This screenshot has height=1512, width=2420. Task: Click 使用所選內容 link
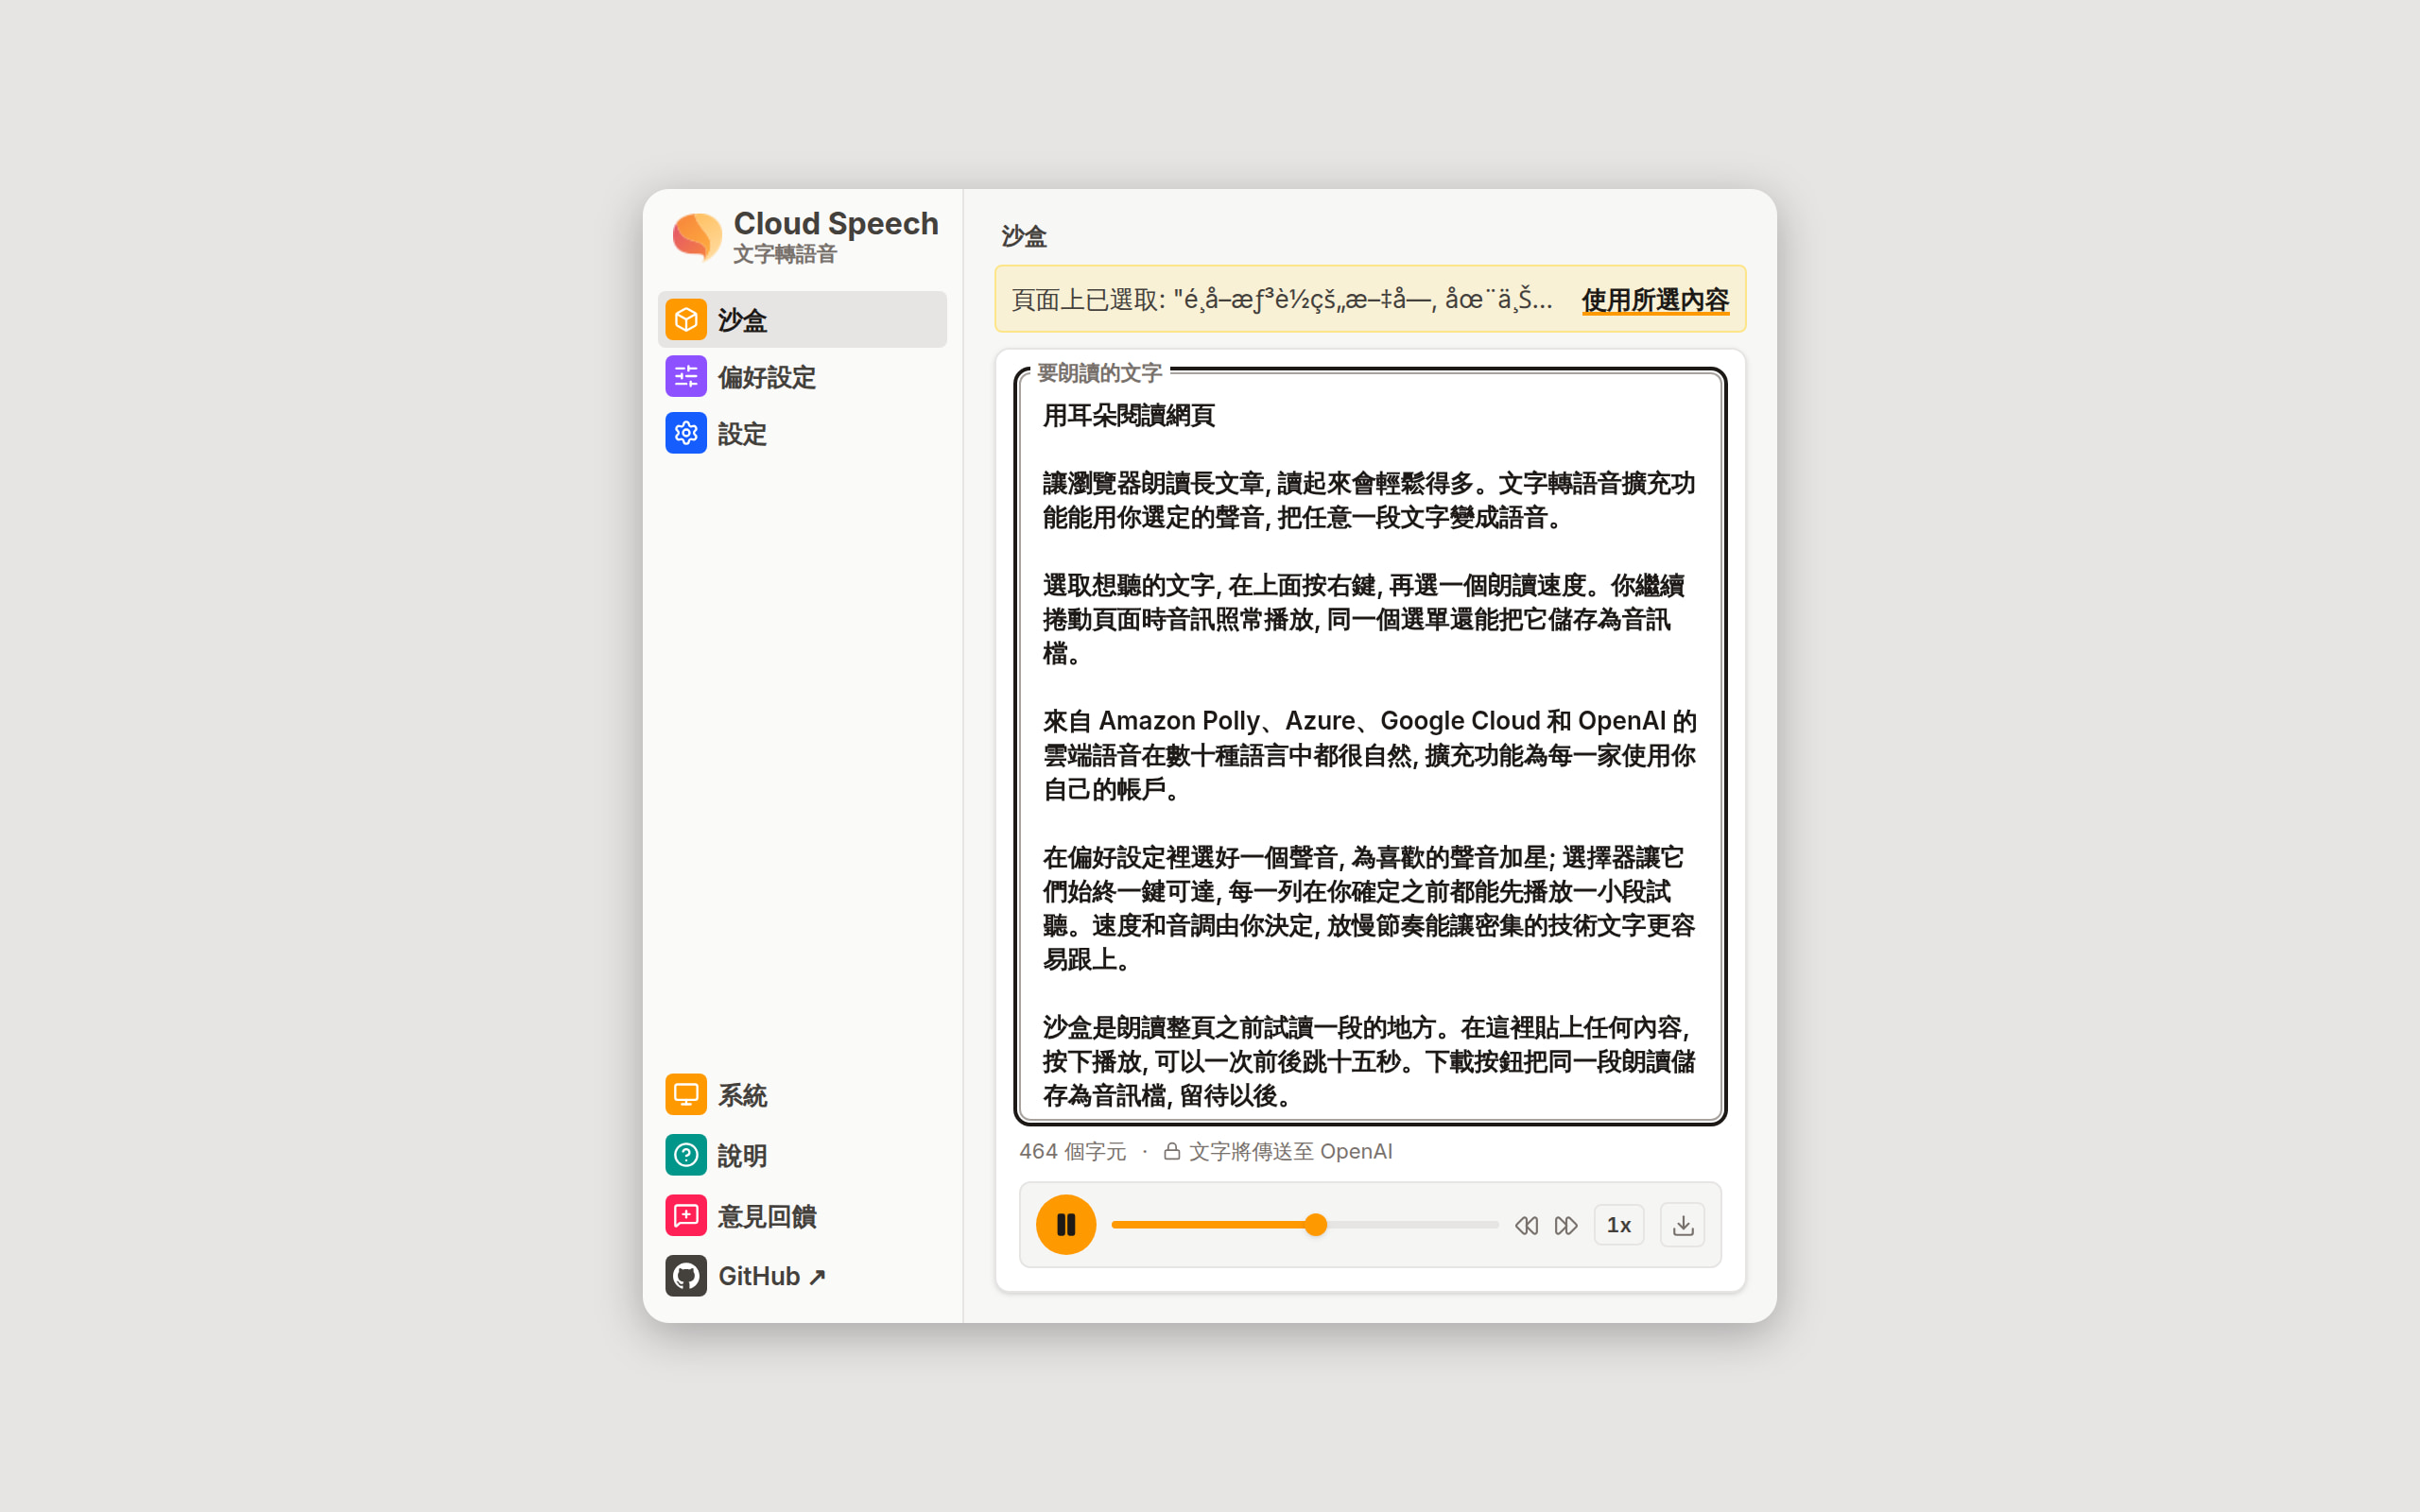tap(1655, 300)
